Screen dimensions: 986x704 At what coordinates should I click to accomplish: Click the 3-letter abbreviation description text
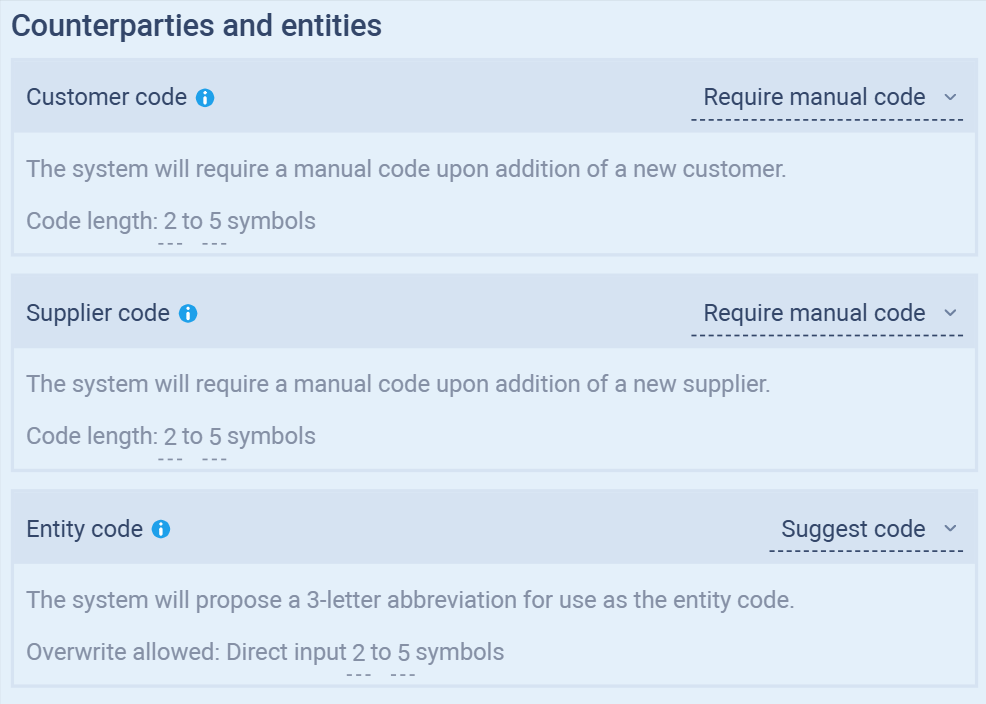(410, 601)
